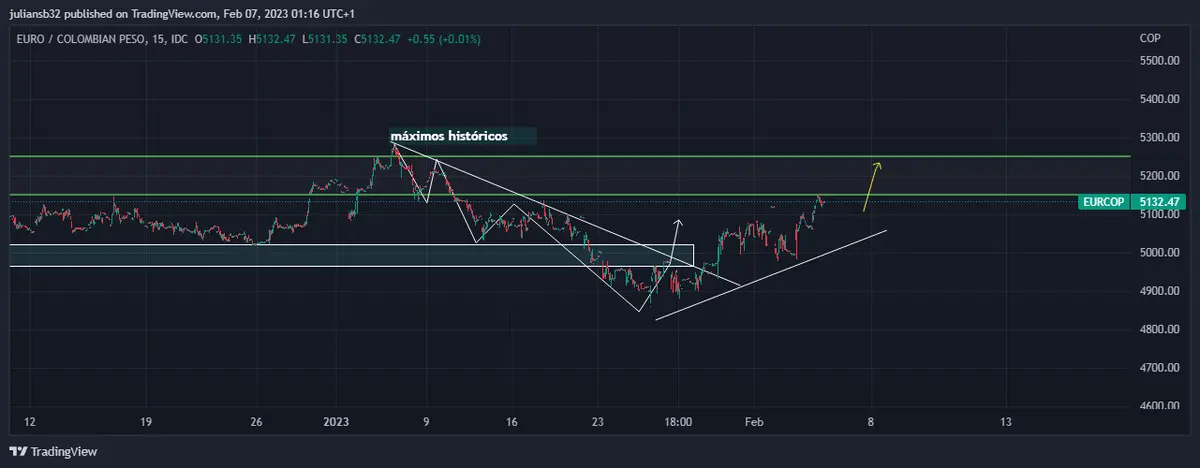Open the COP currency label above price scale
This screenshot has height=468, width=1200.
[1150, 38]
